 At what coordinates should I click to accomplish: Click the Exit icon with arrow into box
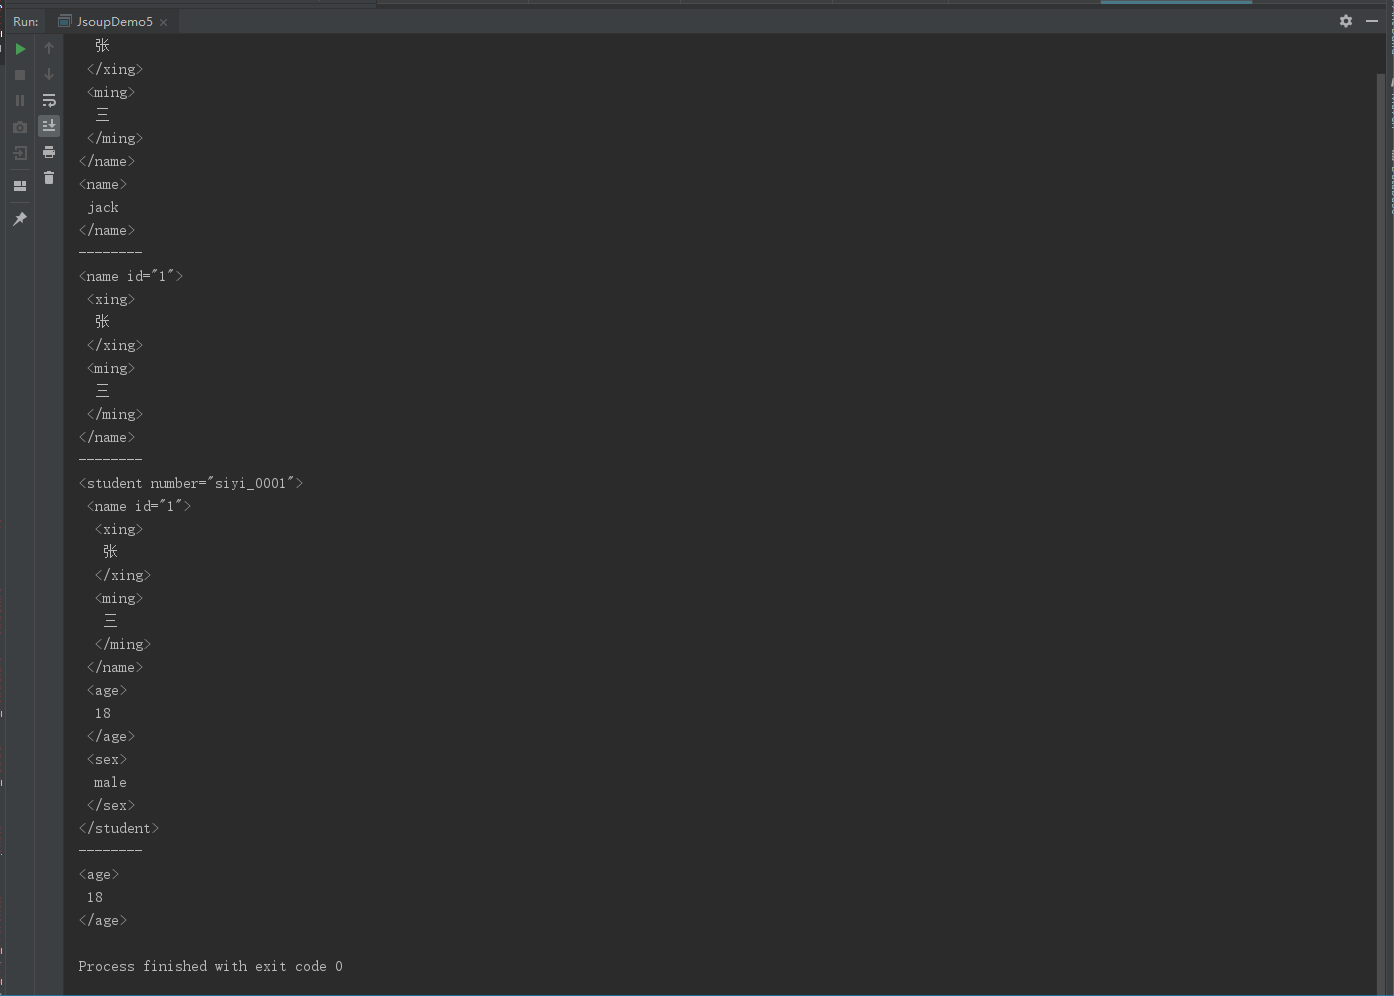pos(20,153)
